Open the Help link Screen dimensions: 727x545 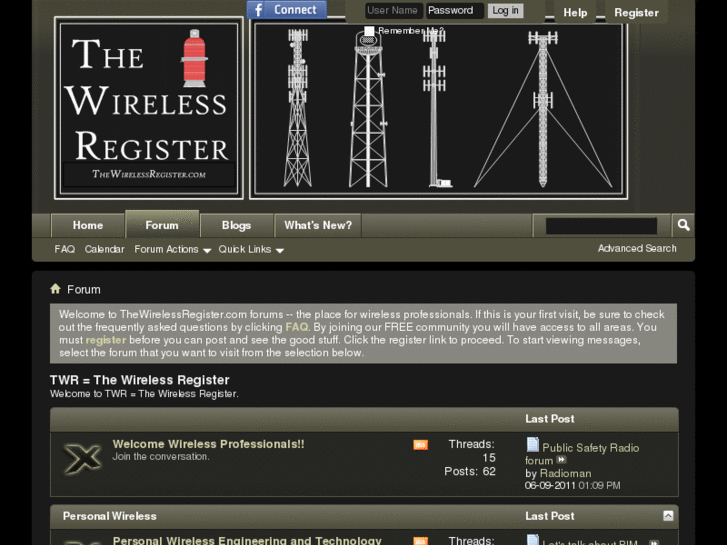575,13
